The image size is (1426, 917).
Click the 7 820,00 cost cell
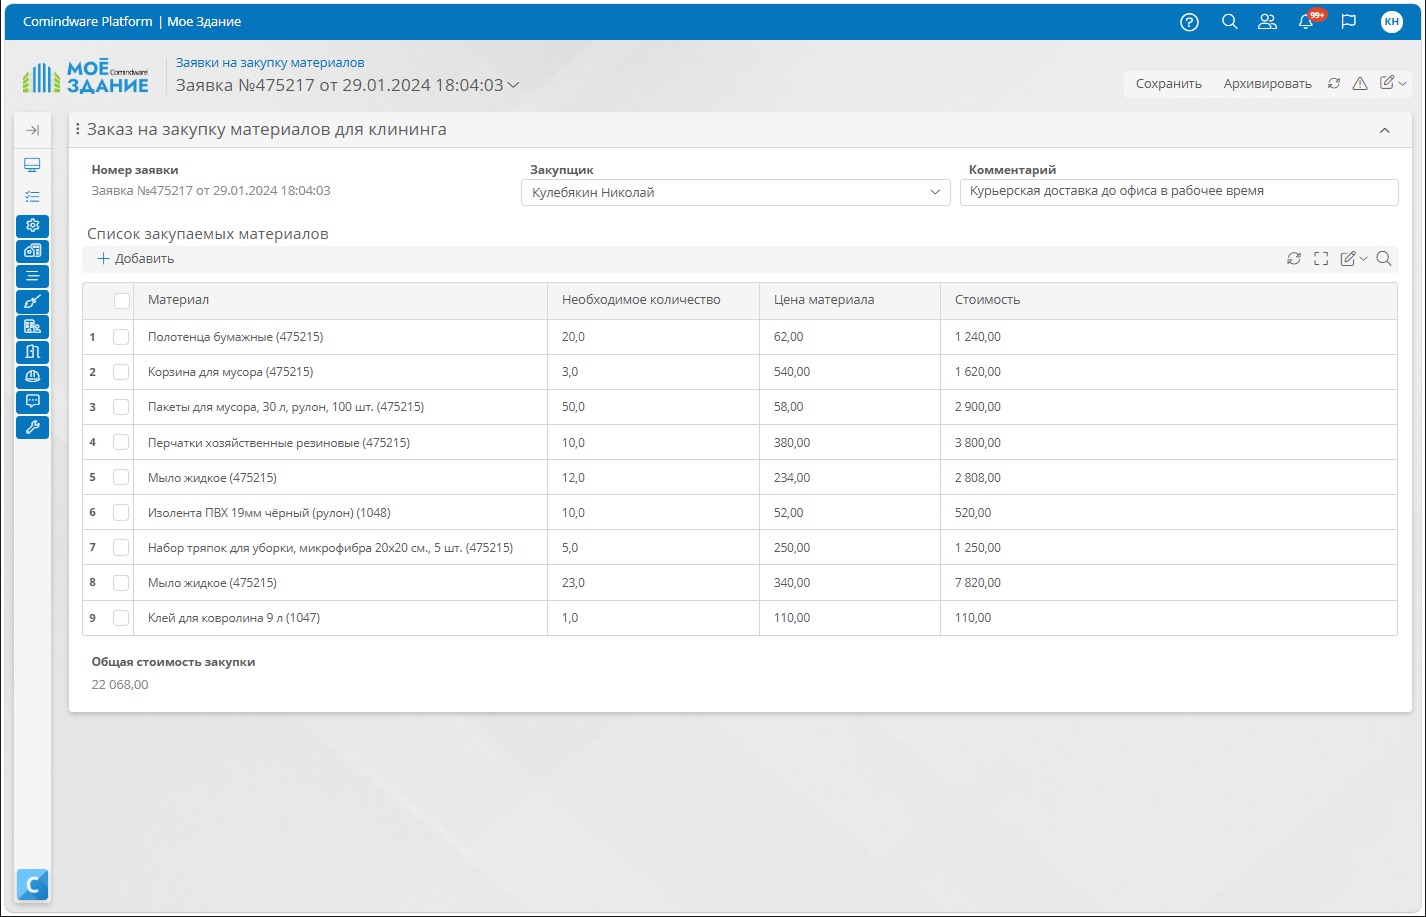(x=1168, y=583)
